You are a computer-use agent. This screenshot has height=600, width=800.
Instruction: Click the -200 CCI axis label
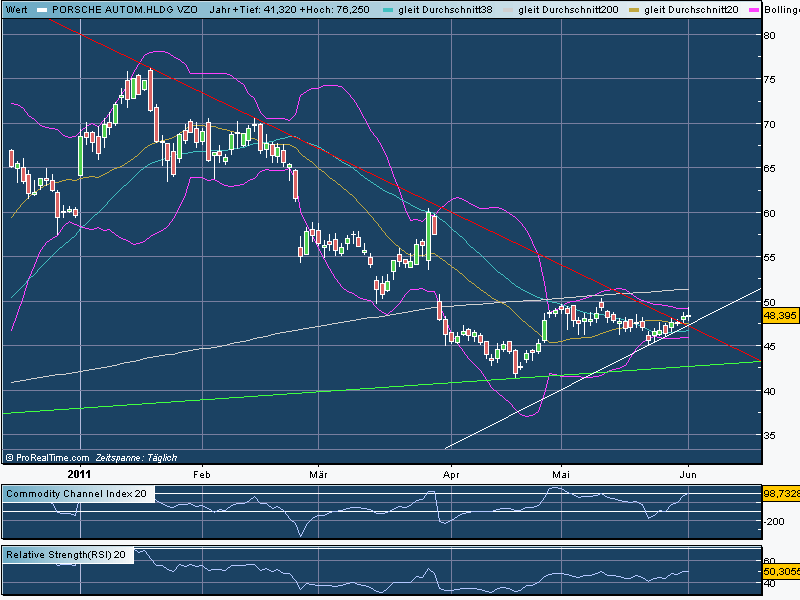774,521
